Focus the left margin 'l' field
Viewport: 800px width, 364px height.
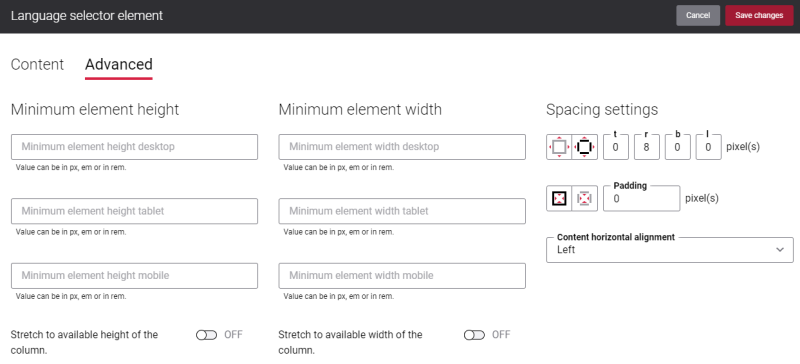click(709, 147)
